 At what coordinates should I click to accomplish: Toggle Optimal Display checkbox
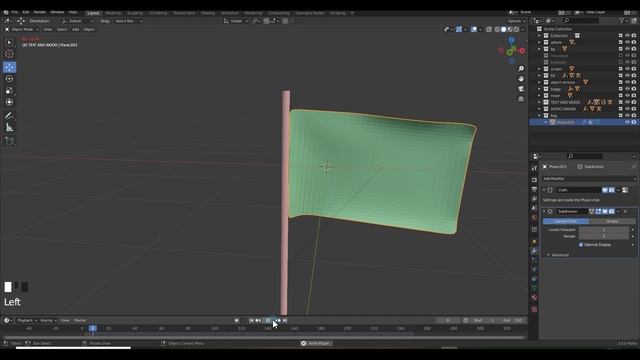tap(581, 245)
